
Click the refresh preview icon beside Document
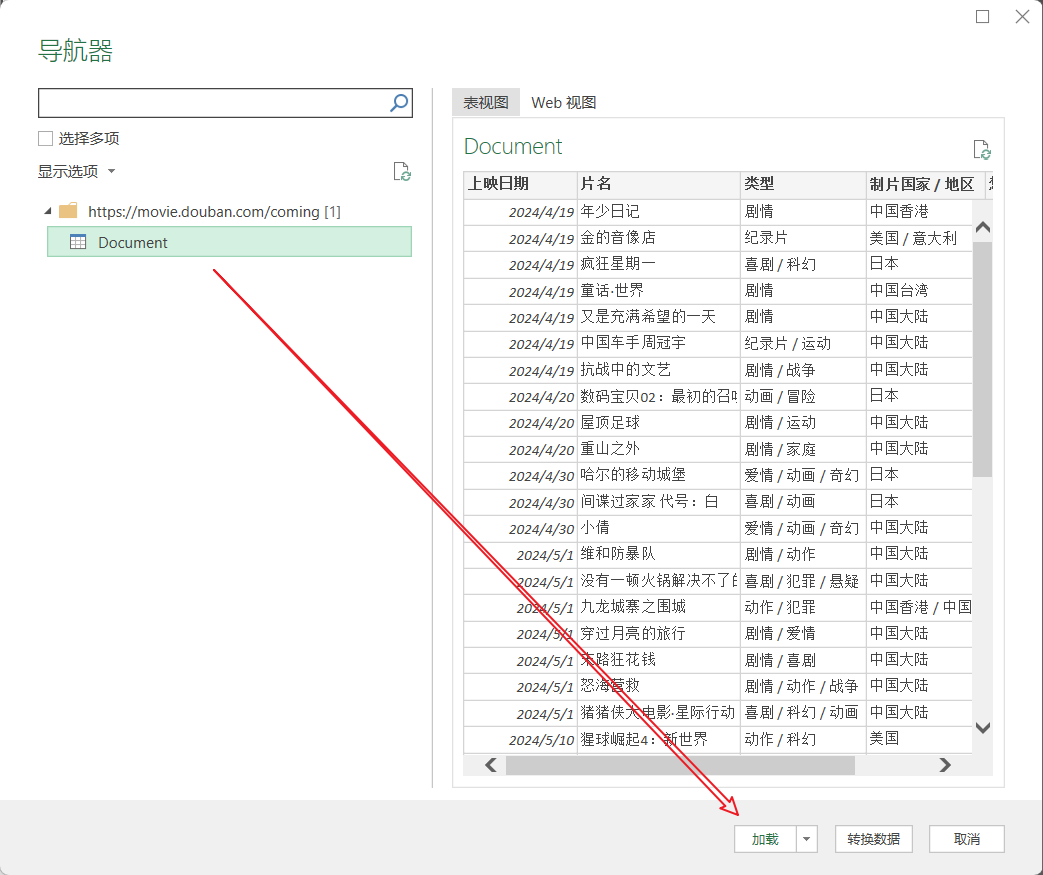(x=982, y=150)
